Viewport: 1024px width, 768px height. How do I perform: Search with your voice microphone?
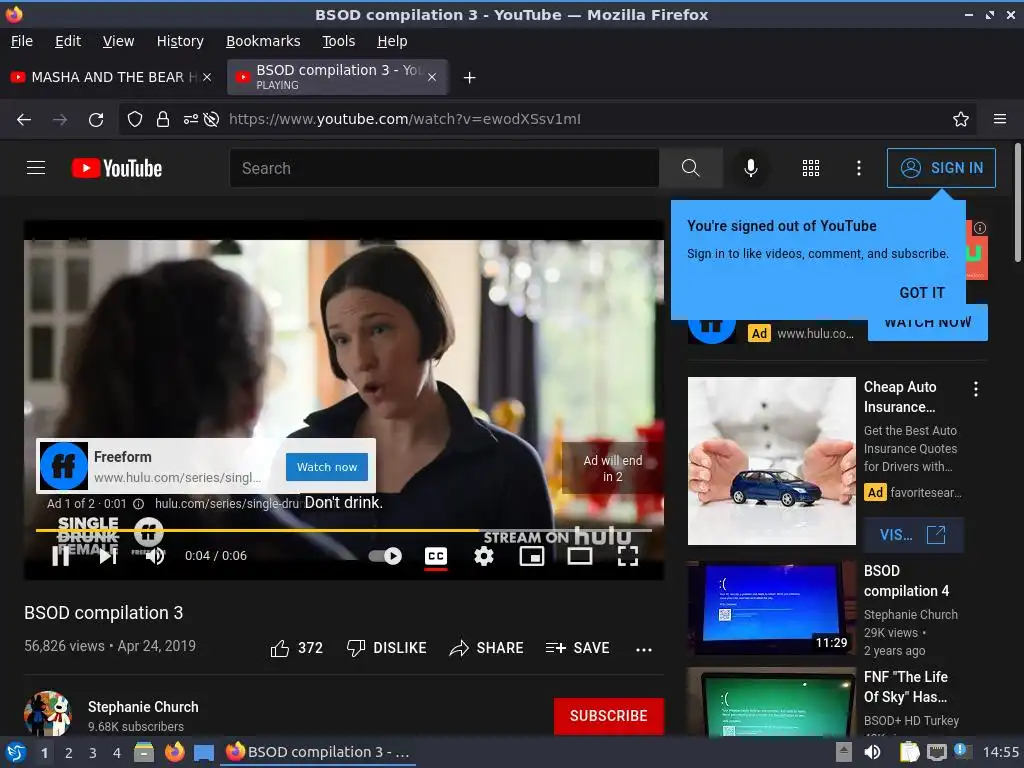751,168
